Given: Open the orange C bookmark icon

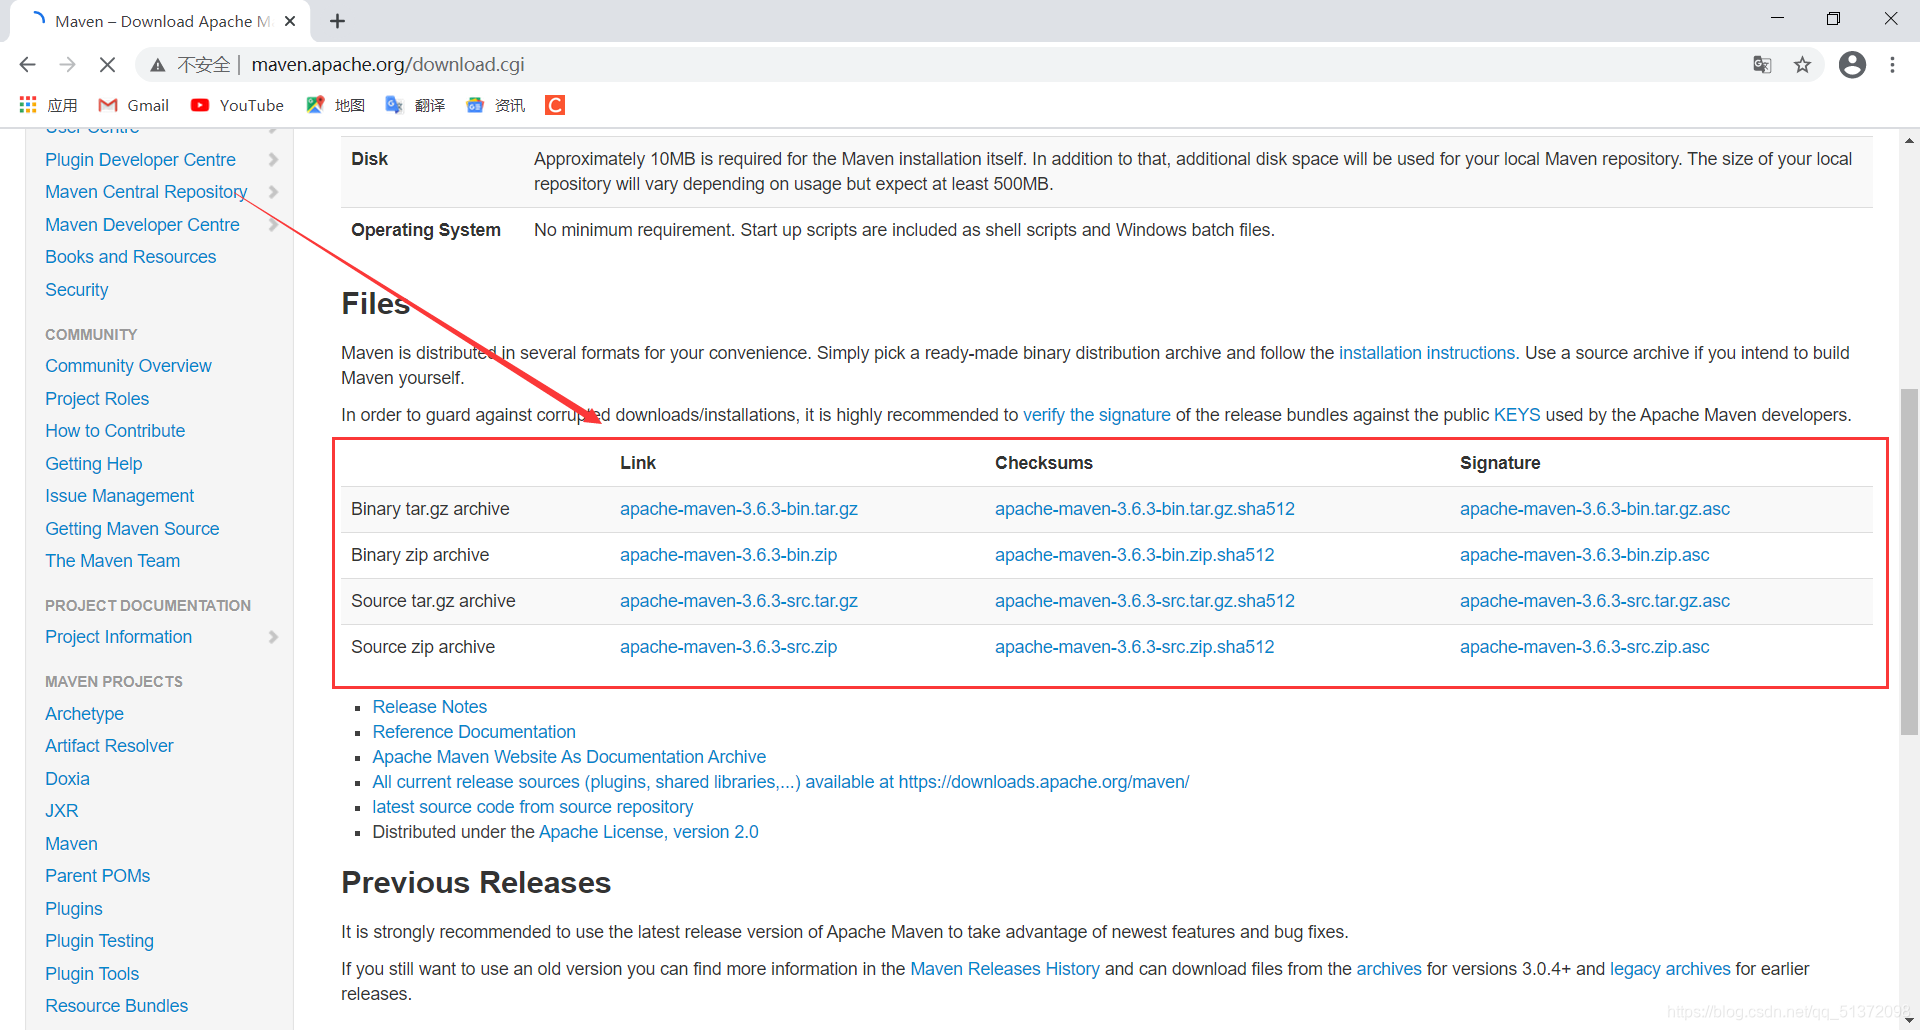Looking at the screenshot, I should point(555,105).
